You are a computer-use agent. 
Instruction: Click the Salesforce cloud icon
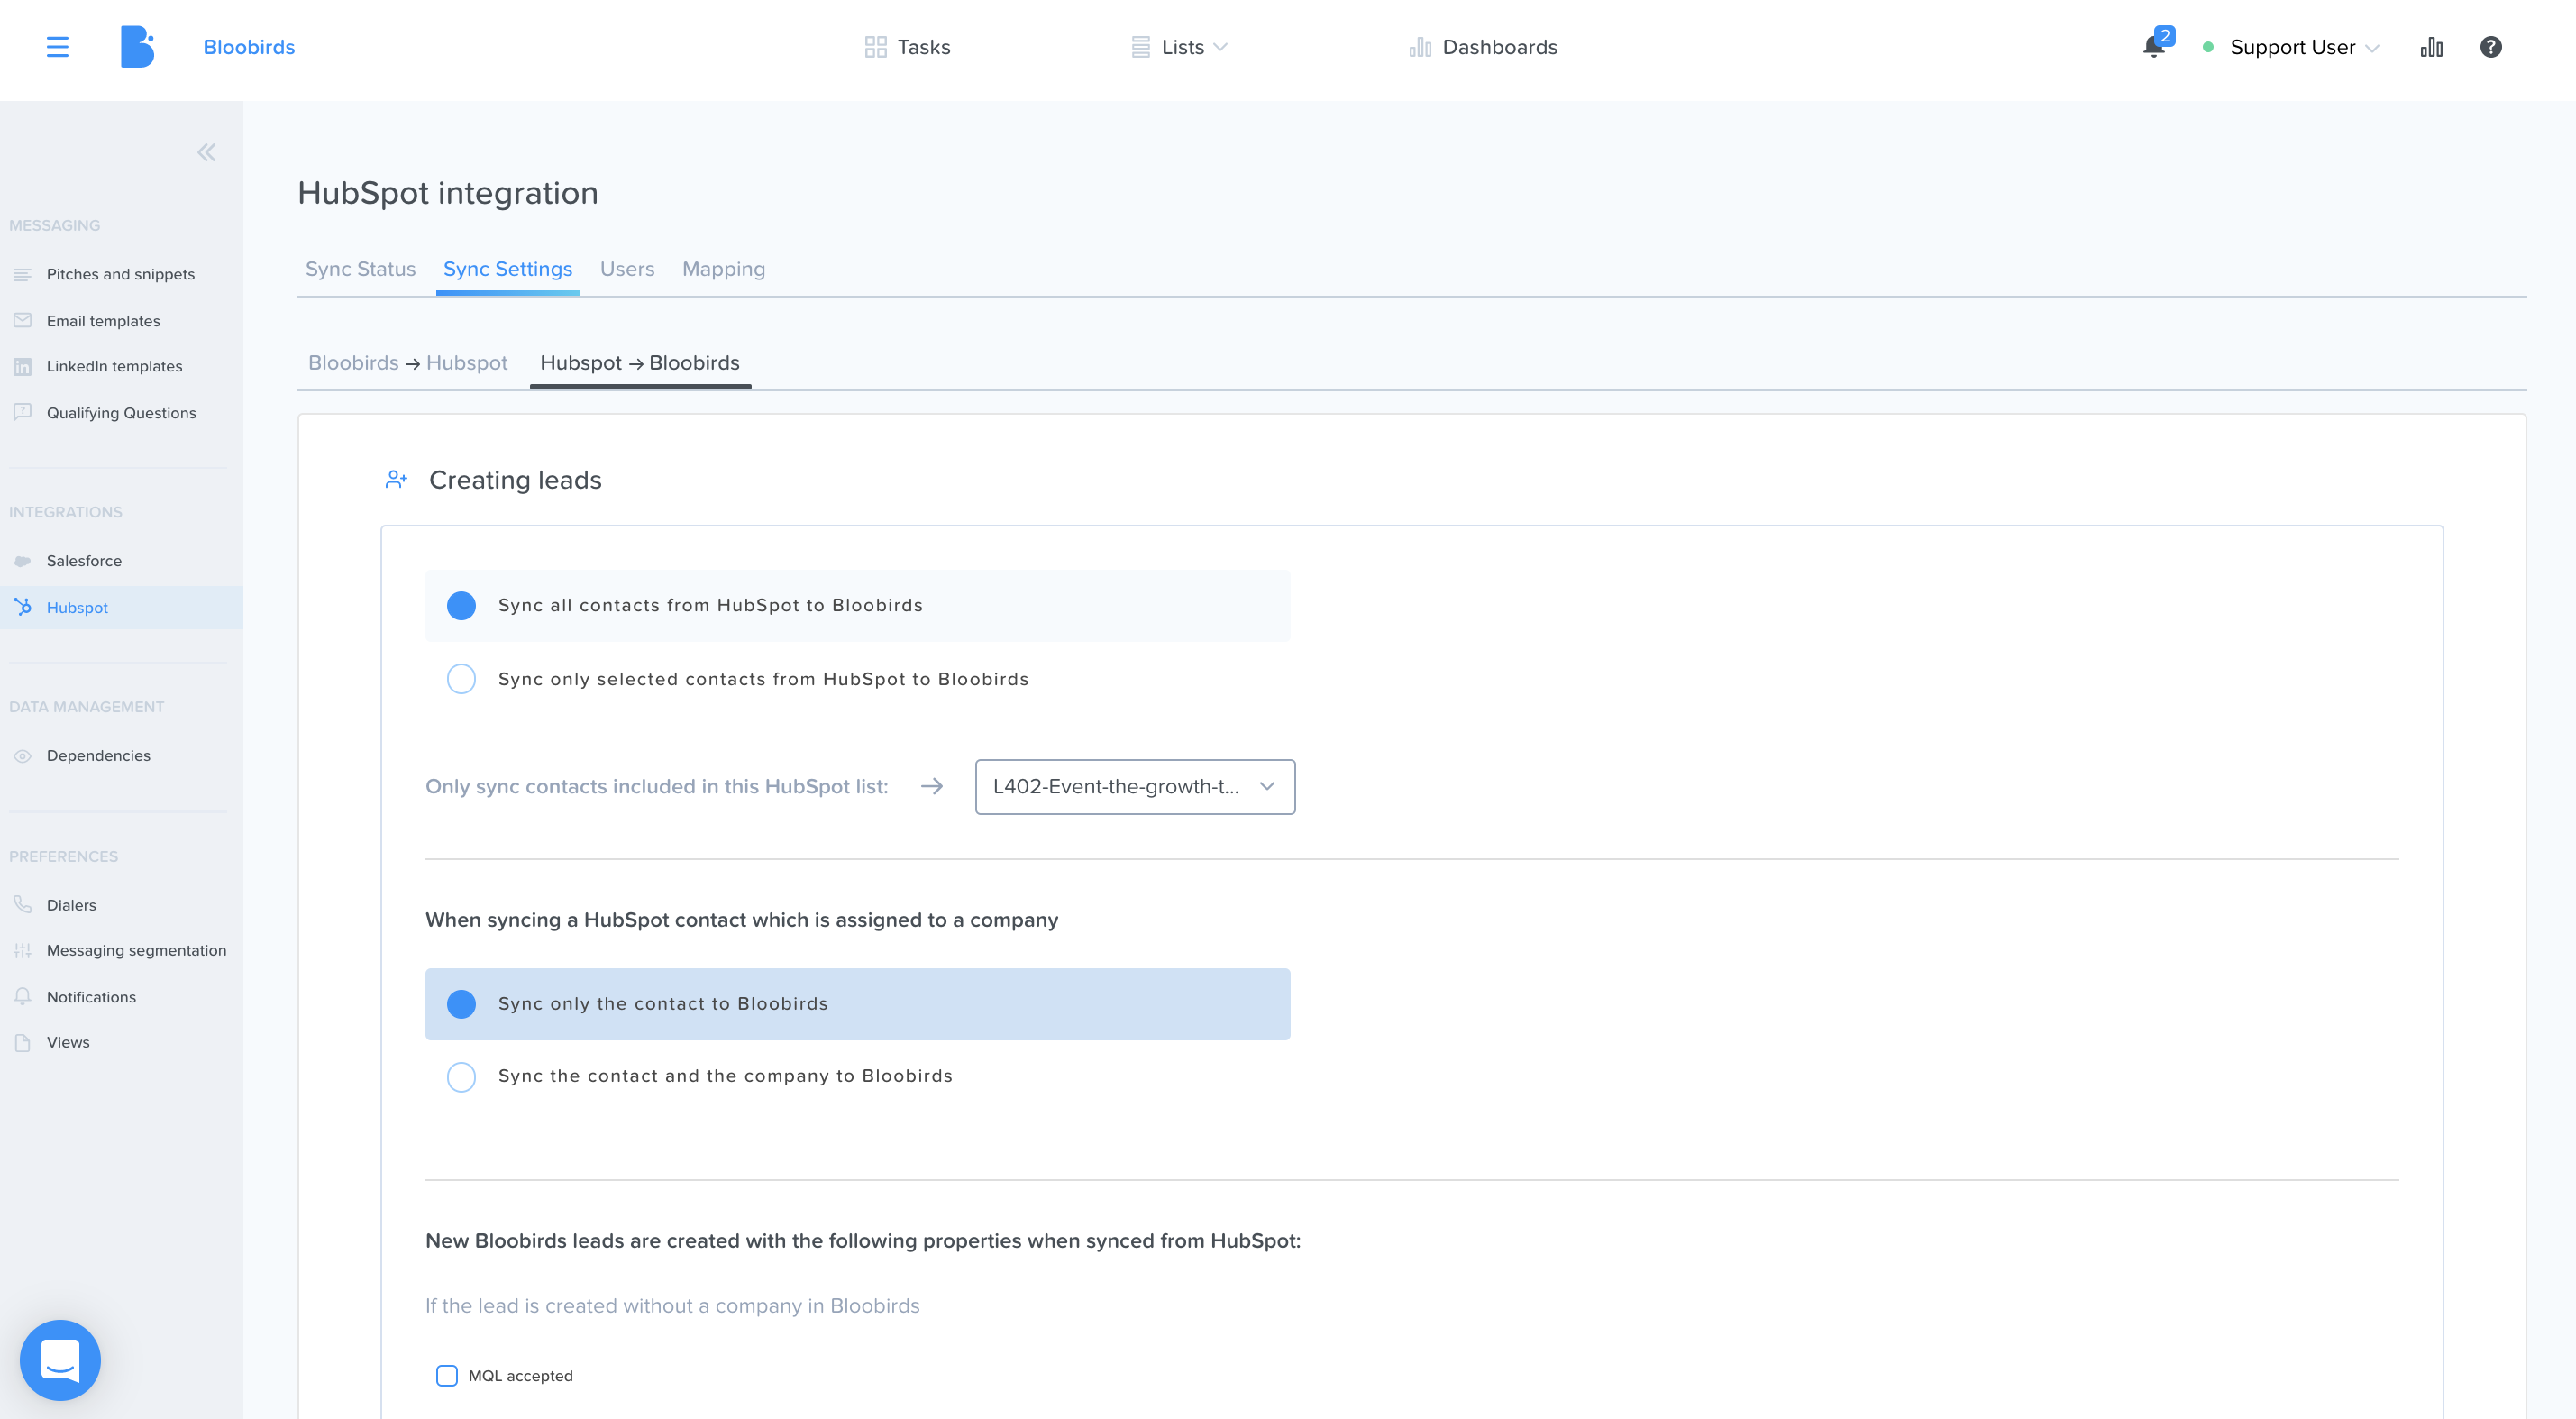pos(22,561)
